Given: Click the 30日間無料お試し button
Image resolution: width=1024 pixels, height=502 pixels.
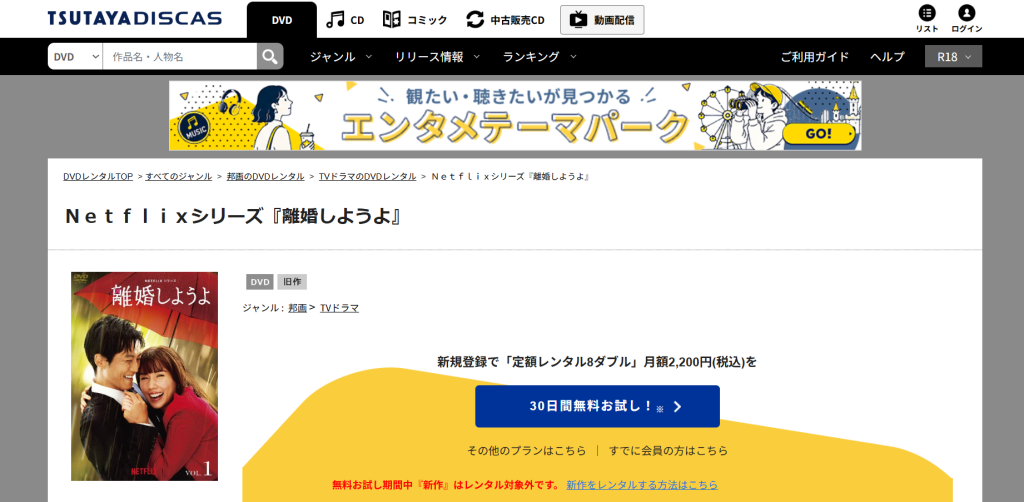Looking at the screenshot, I should tap(598, 406).
